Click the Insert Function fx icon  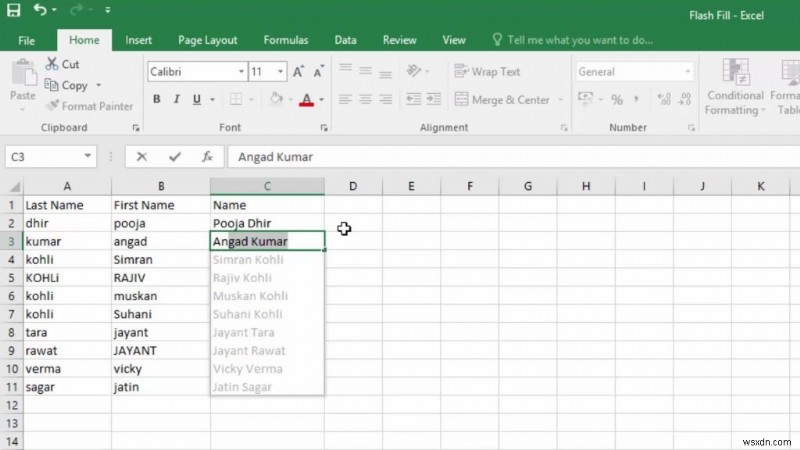(207, 157)
